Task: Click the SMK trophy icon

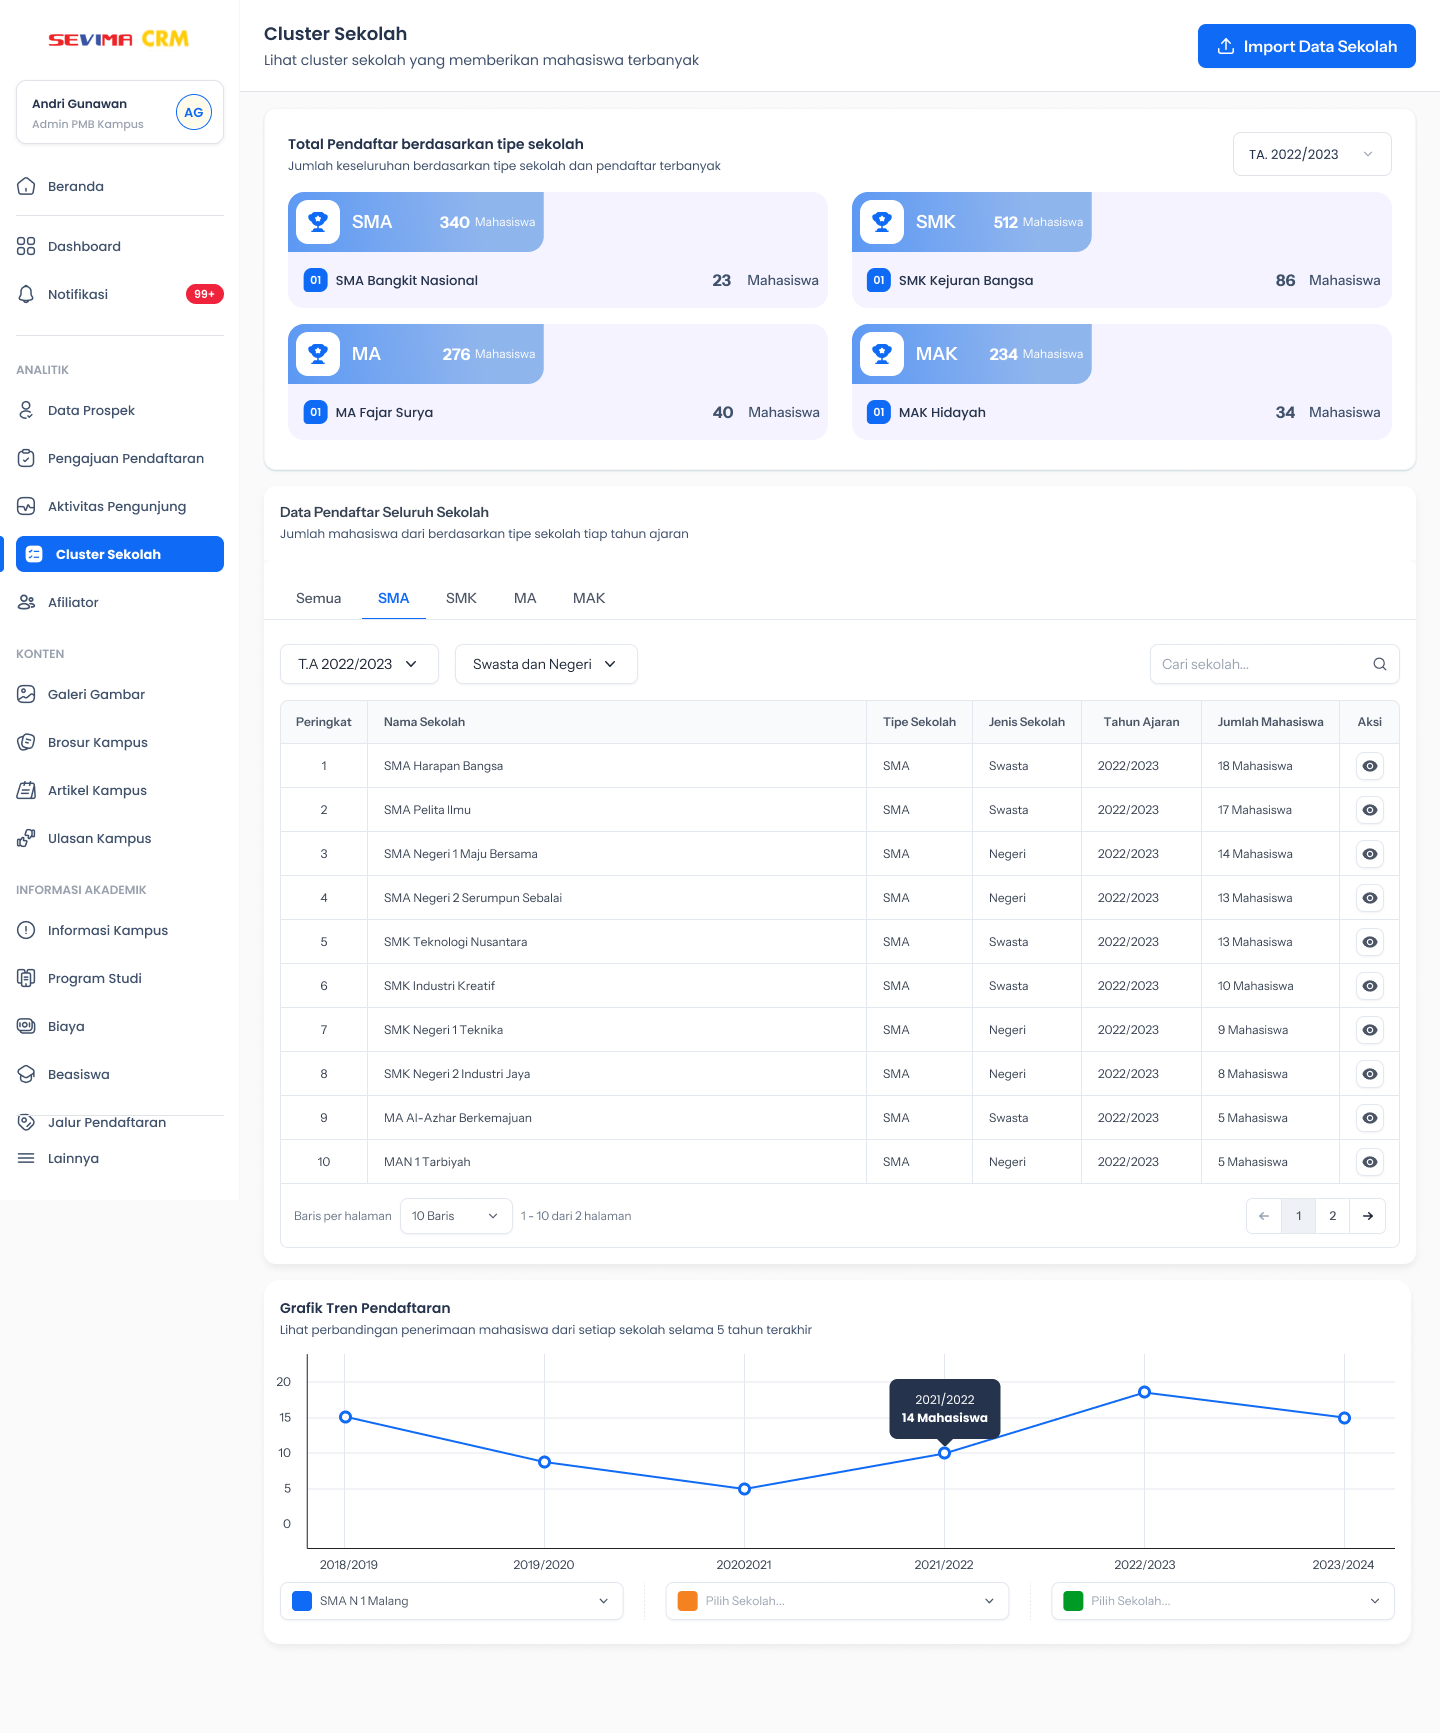Action: pos(882,222)
